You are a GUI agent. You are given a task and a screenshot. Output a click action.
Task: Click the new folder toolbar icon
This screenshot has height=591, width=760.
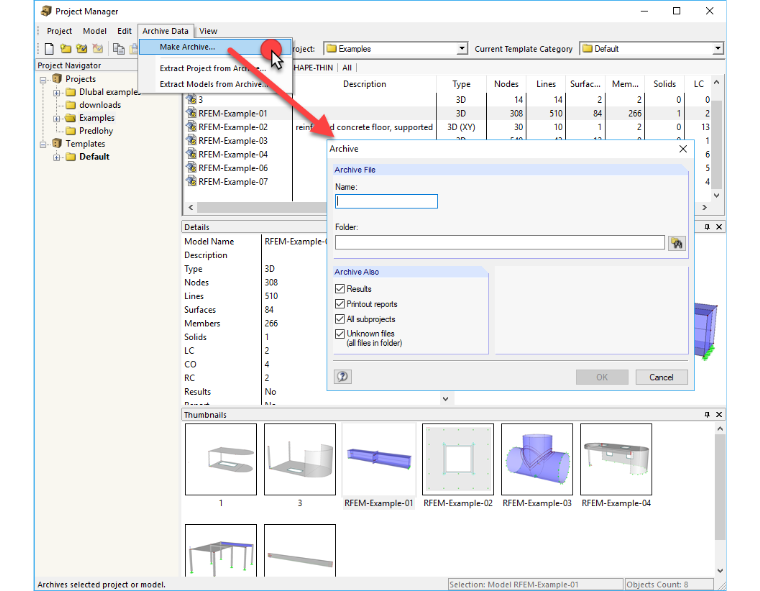point(65,48)
